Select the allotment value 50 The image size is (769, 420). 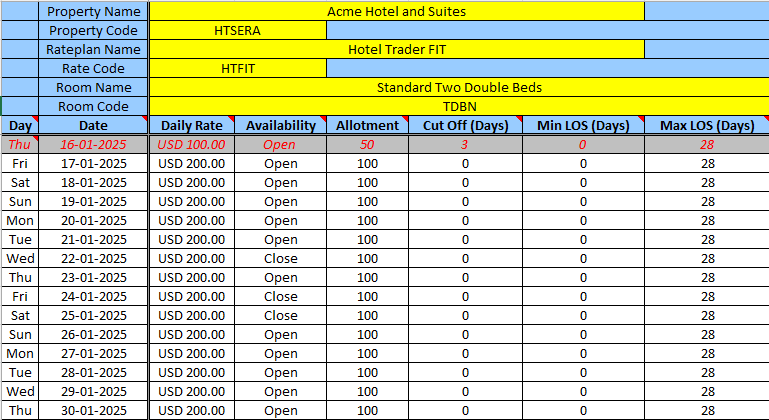click(367, 144)
